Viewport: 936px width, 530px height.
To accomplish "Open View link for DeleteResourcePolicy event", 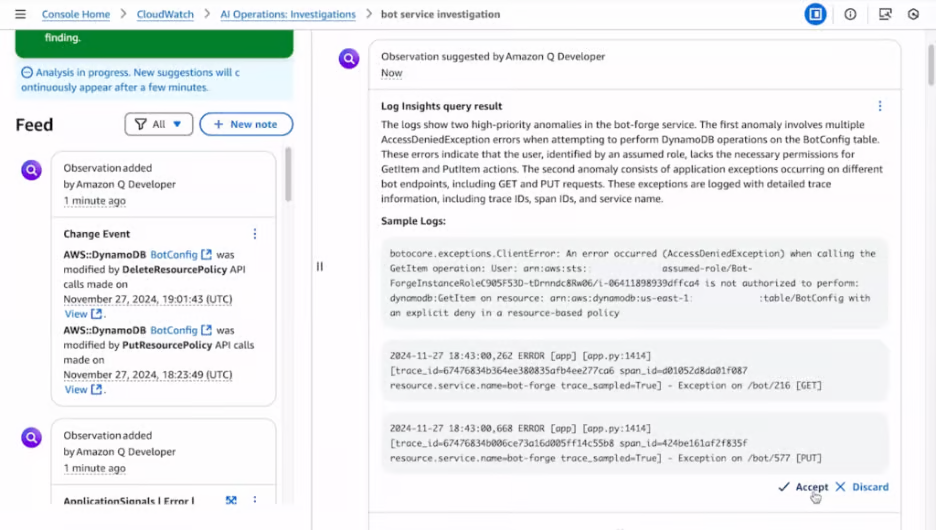I will tap(83, 314).
